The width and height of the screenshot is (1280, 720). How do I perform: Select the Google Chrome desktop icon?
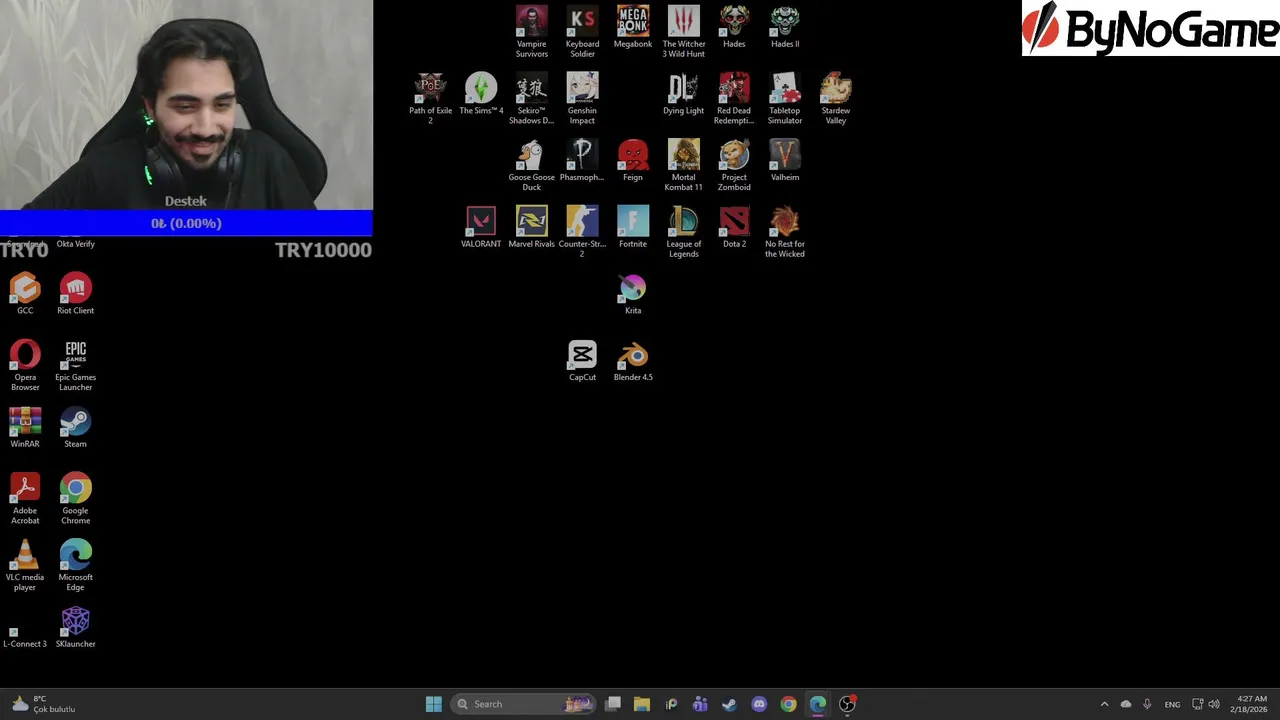[75, 498]
